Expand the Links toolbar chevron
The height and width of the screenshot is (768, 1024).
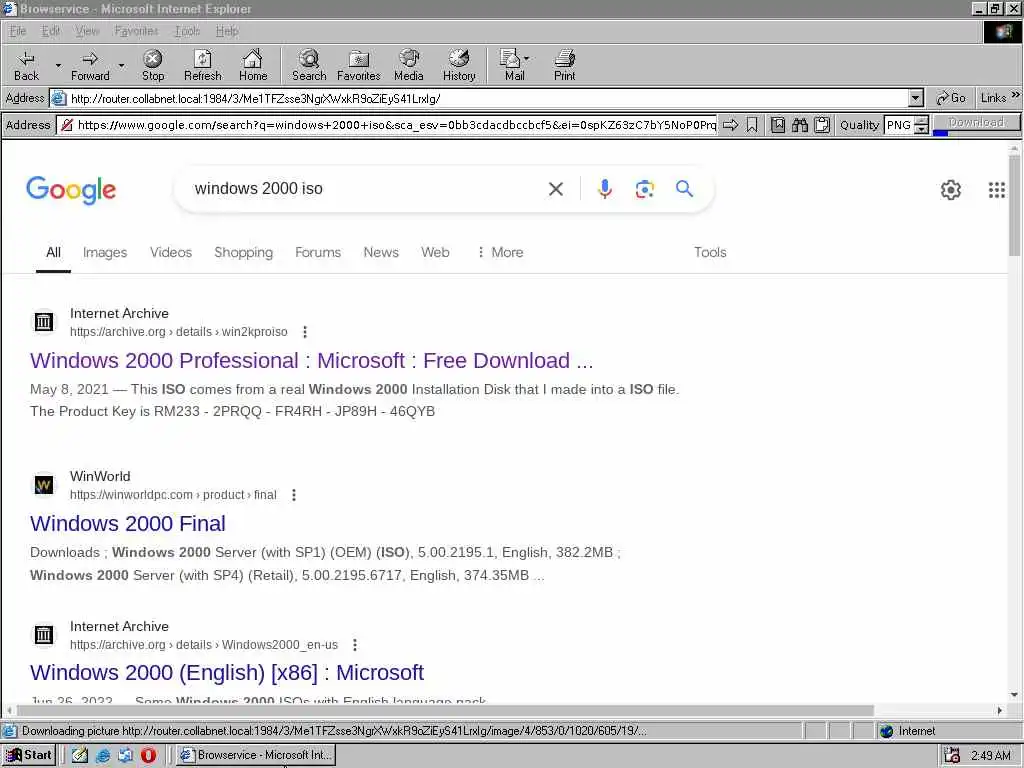coord(1016,95)
